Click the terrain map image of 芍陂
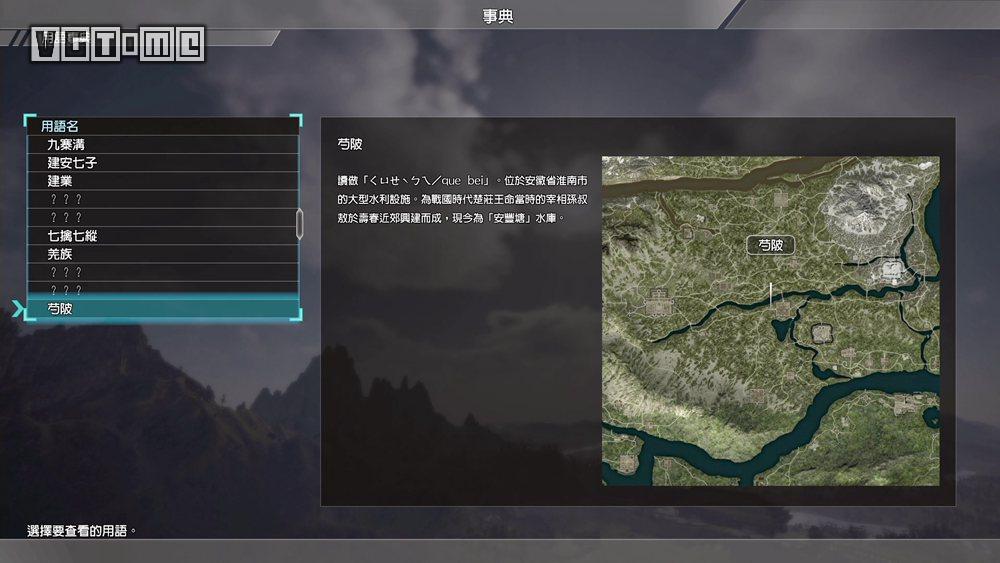This screenshot has height=563, width=1000. (x=770, y=321)
